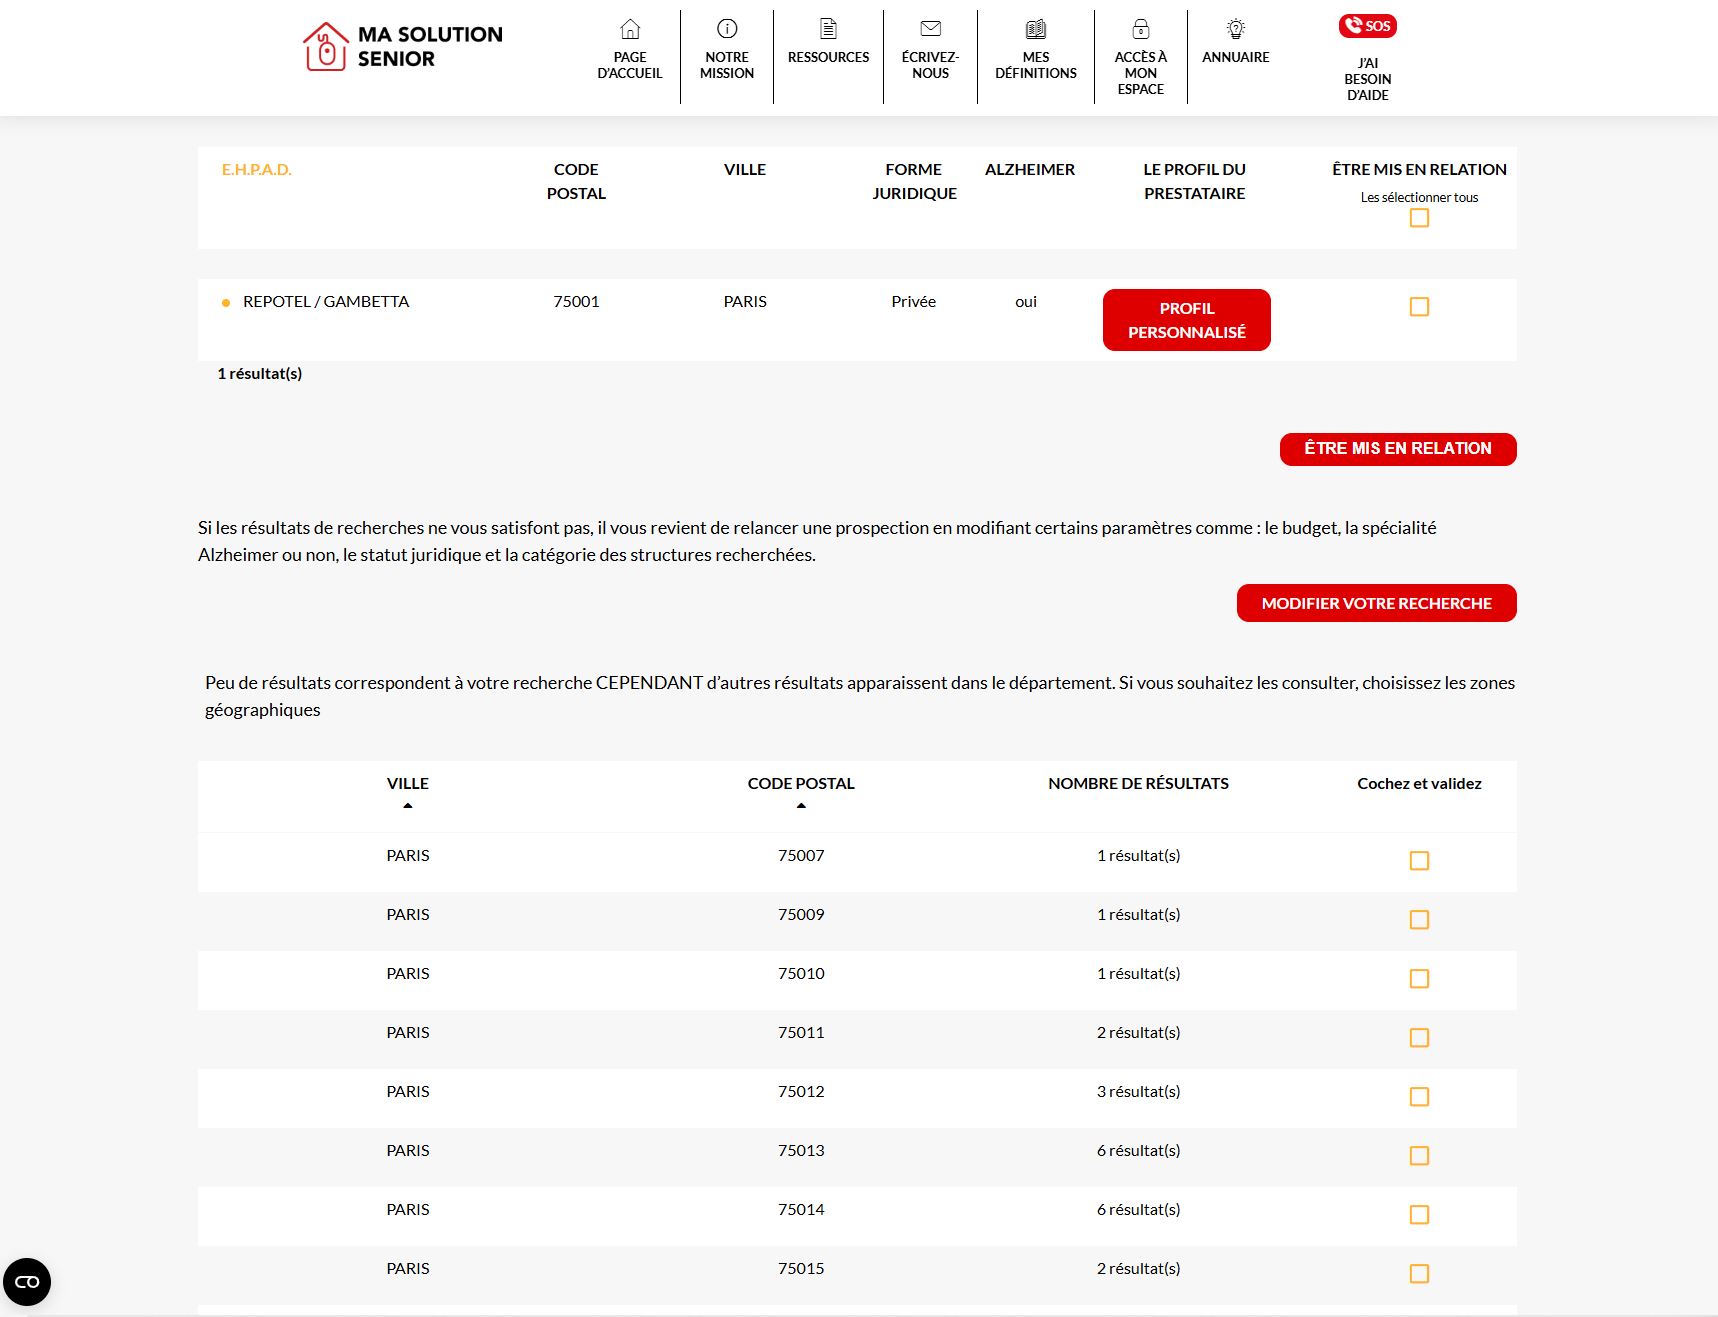
Task: Open the chat widget at bottom left
Action: (27, 1280)
